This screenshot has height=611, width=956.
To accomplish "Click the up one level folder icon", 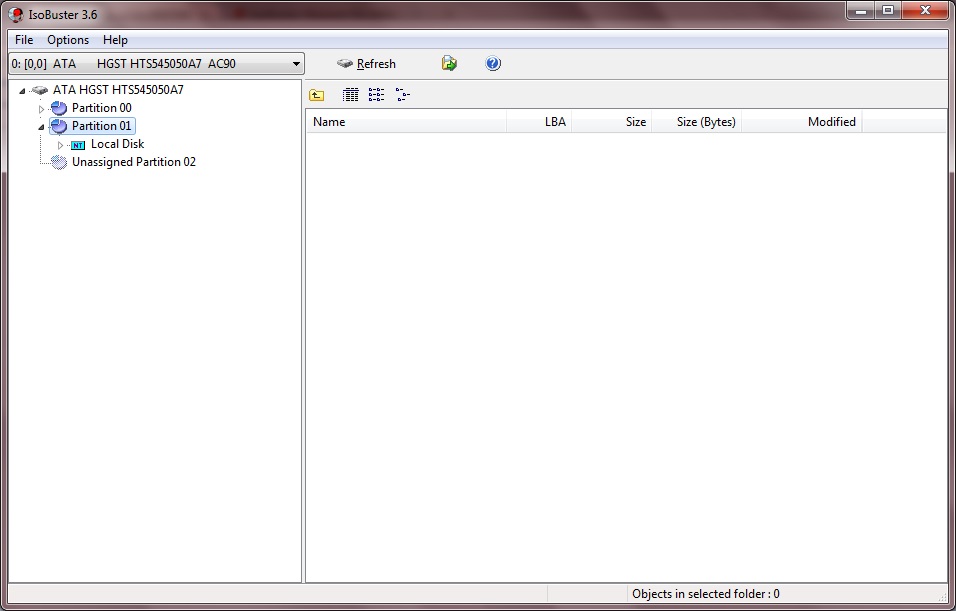I will pos(315,94).
